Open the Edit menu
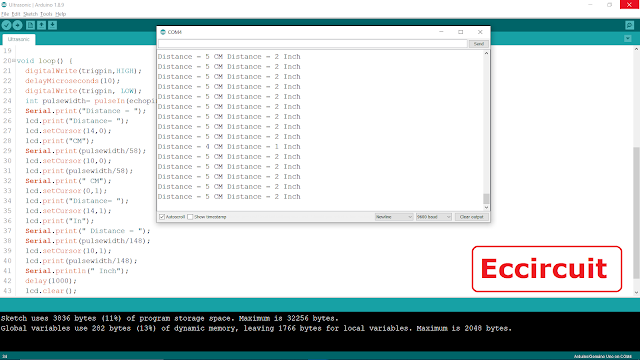The height and width of the screenshot is (360, 640). pyautogui.click(x=16, y=14)
